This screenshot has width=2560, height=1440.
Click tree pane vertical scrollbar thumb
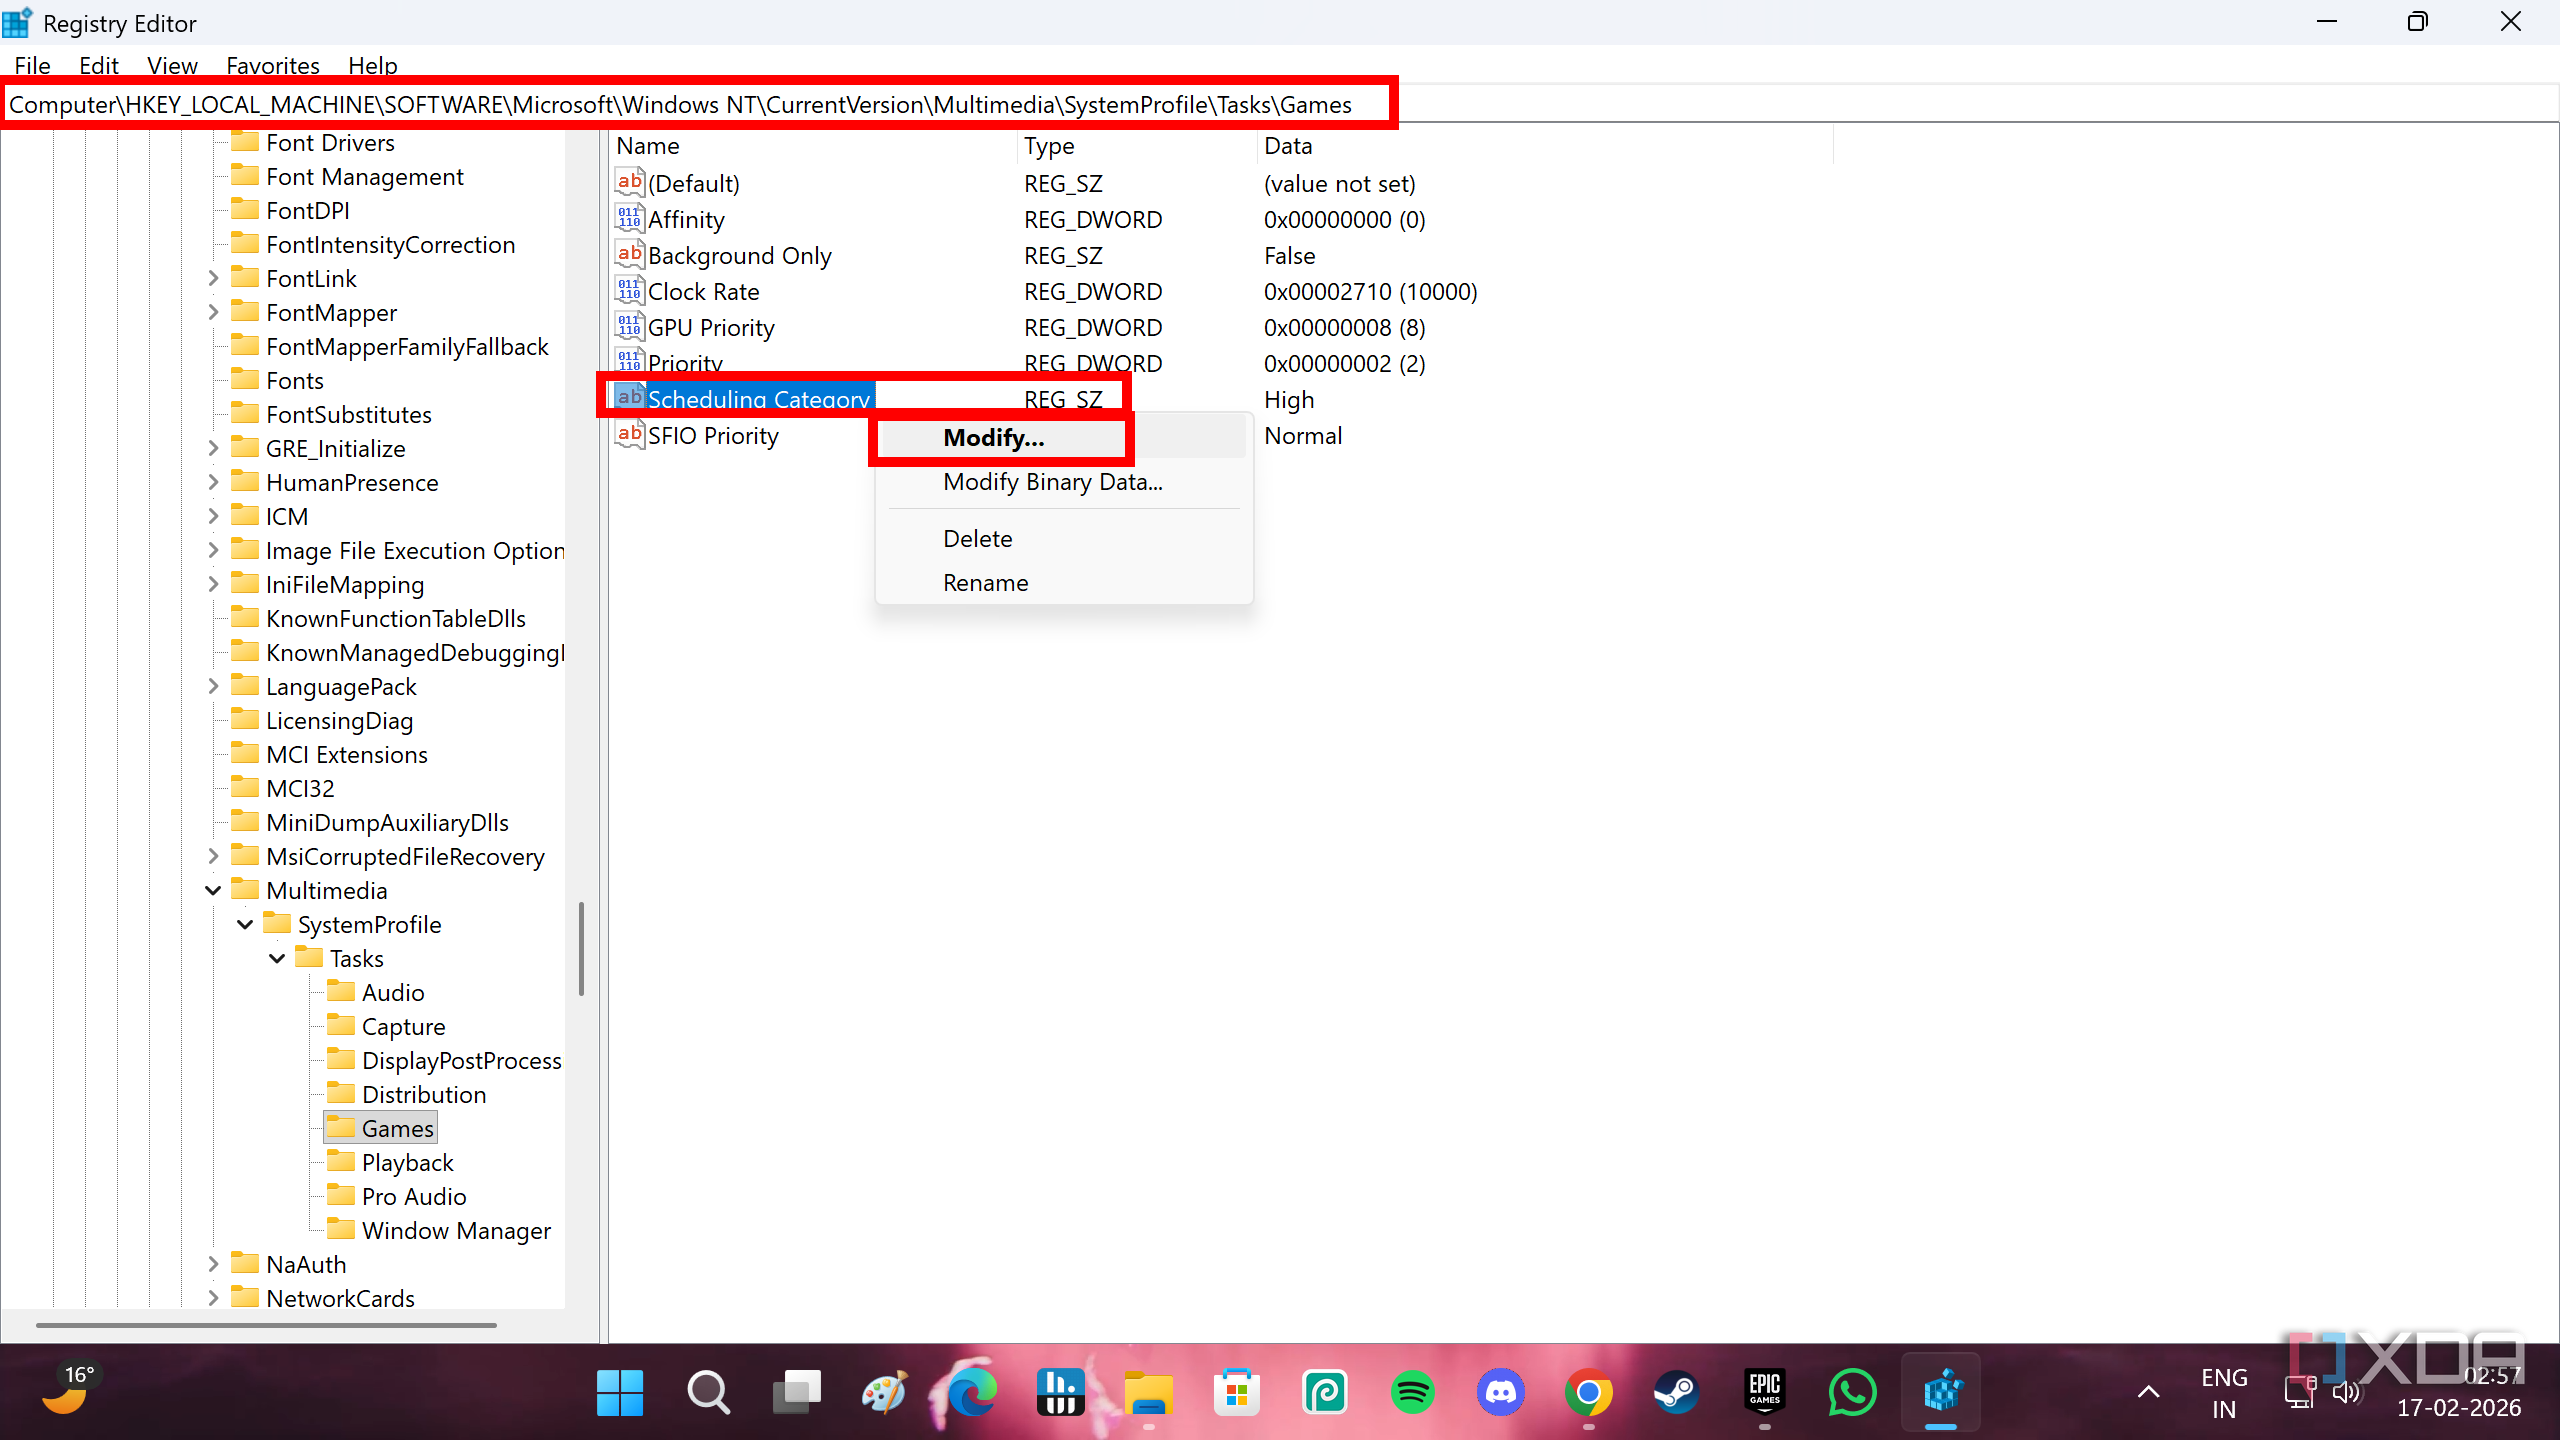(x=581, y=948)
